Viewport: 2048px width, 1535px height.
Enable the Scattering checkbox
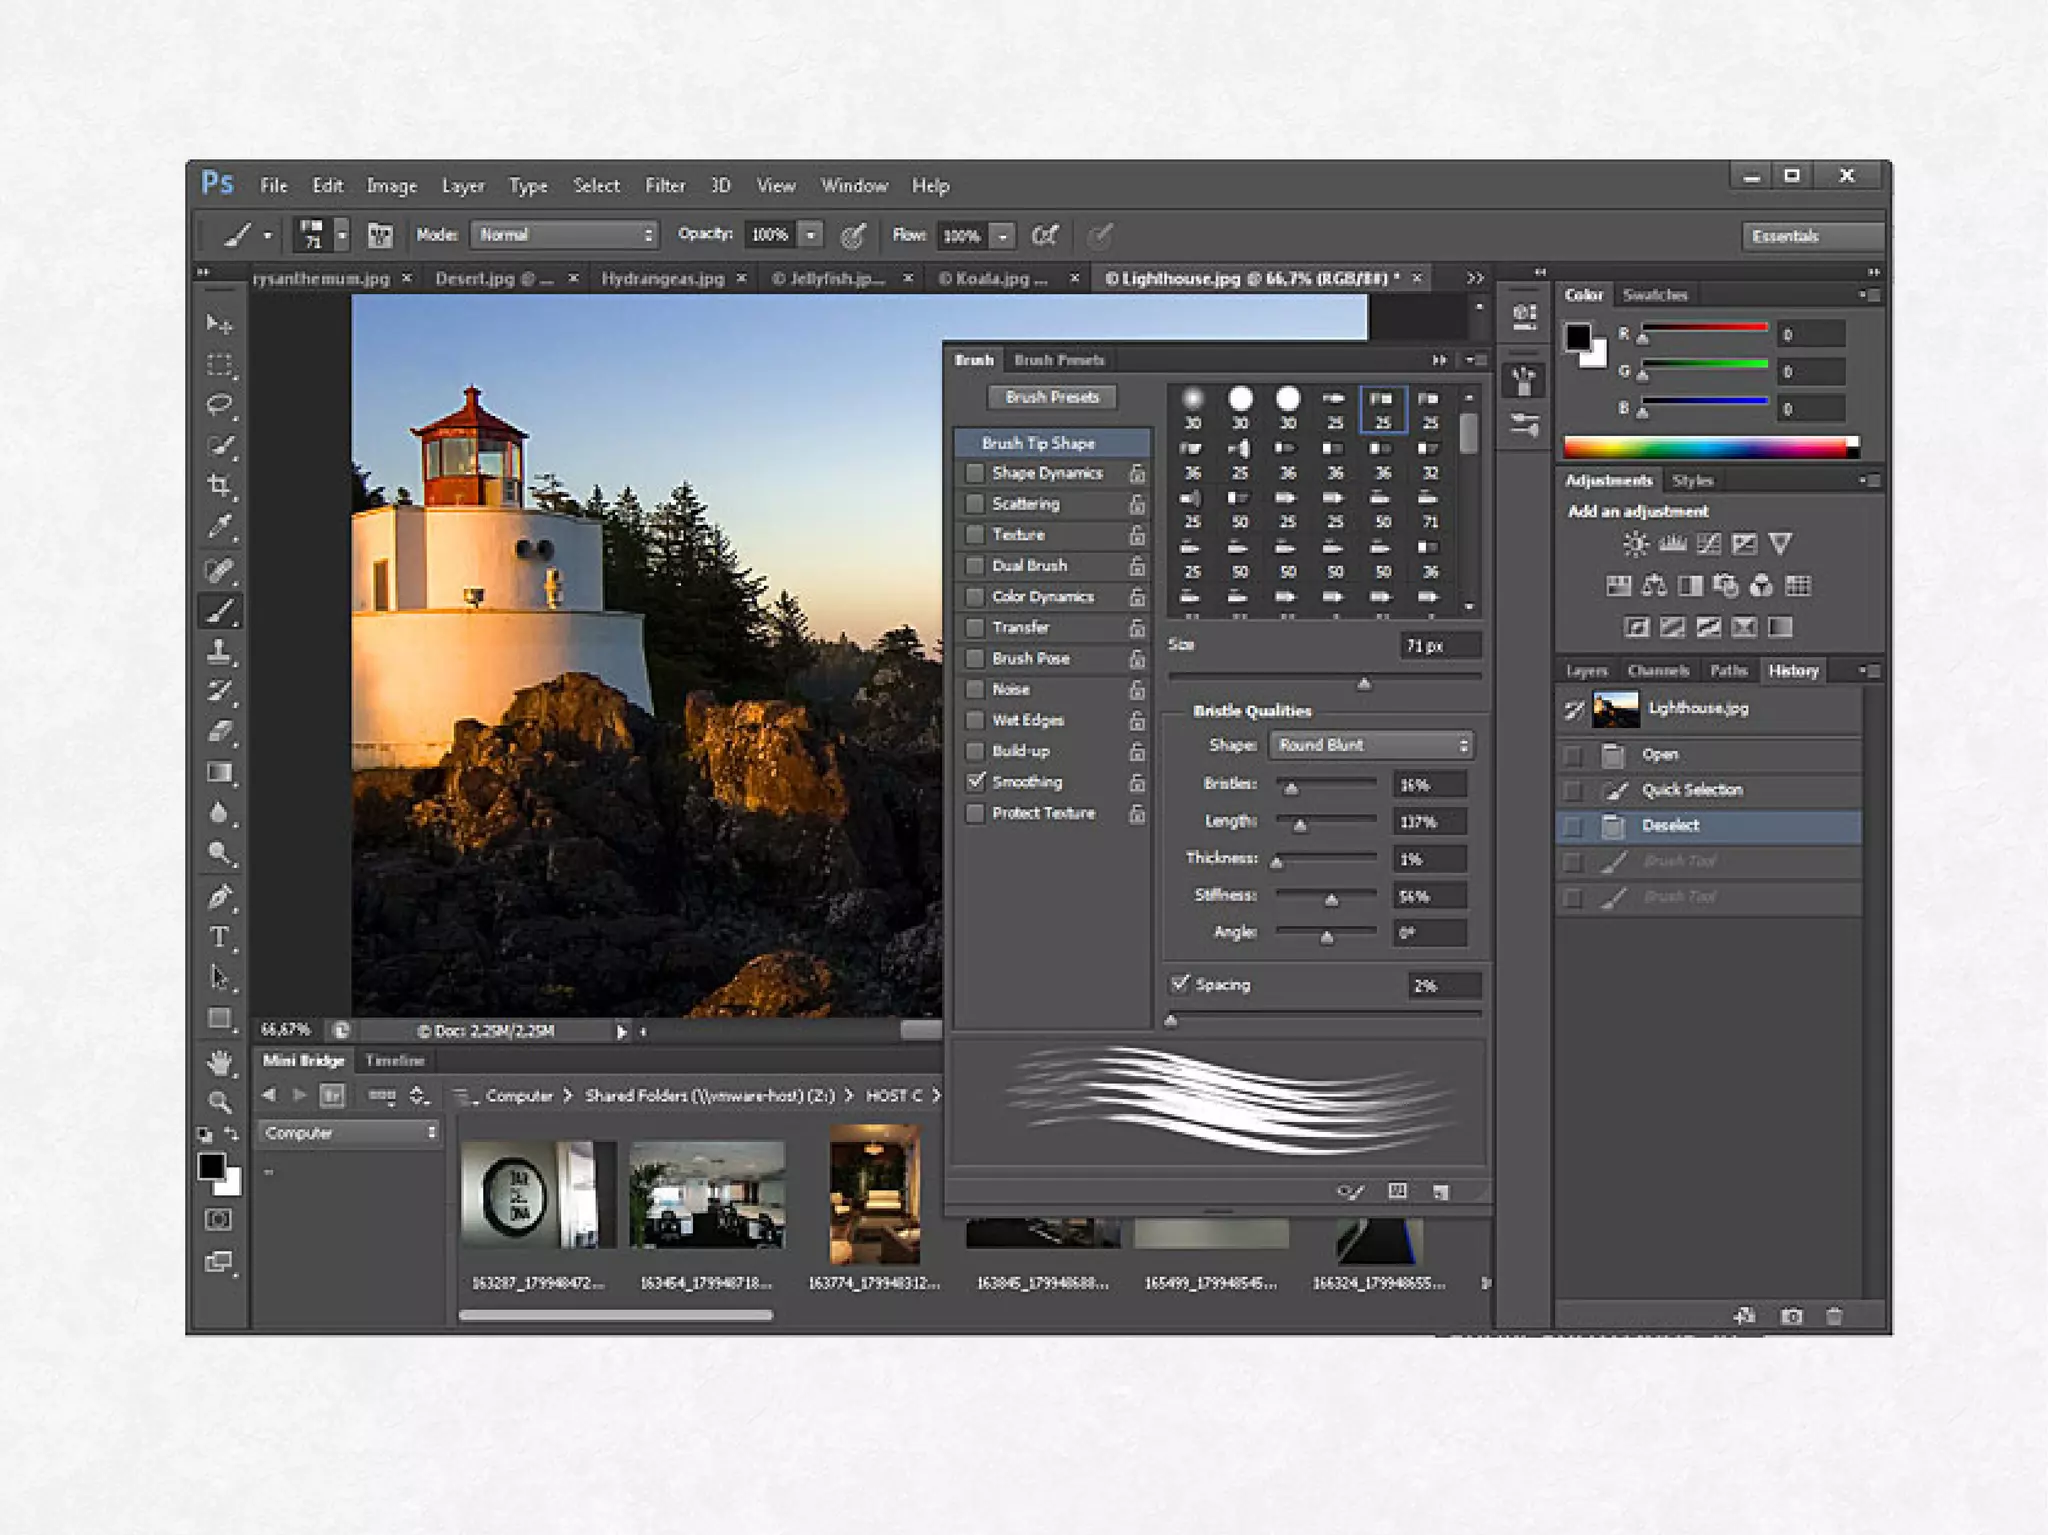tap(975, 504)
